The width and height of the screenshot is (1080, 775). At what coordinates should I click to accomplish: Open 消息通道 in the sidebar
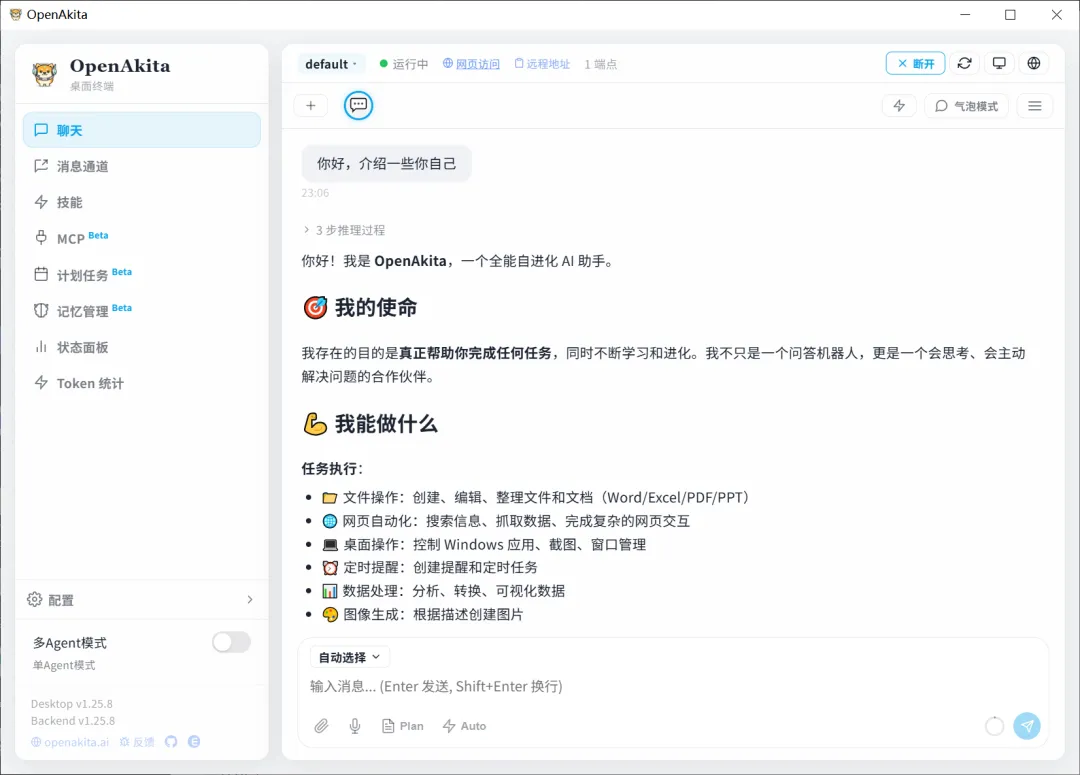[x=142, y=166]
